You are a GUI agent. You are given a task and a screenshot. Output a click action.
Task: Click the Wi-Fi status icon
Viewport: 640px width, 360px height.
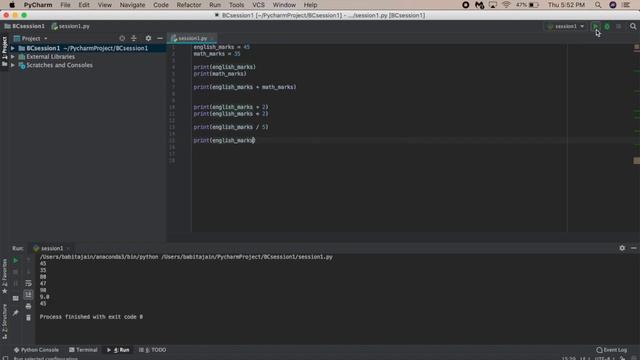pyautogui.click(x=507, y=5)
